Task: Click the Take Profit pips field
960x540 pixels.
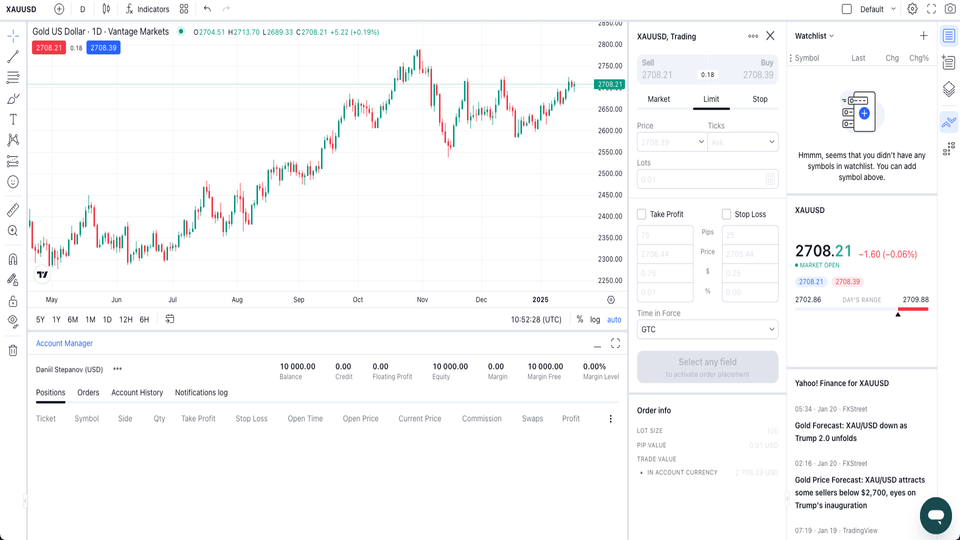Action: tap(665, 235)
